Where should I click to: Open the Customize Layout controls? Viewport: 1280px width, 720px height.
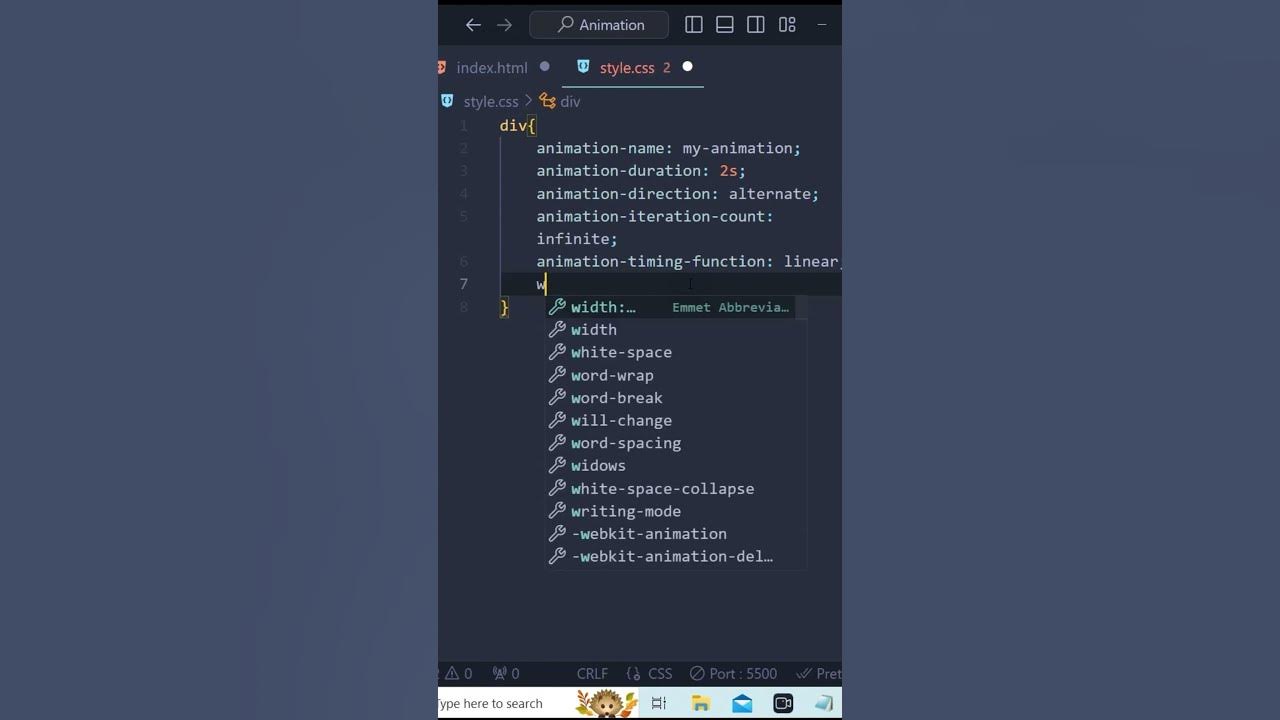787,24
